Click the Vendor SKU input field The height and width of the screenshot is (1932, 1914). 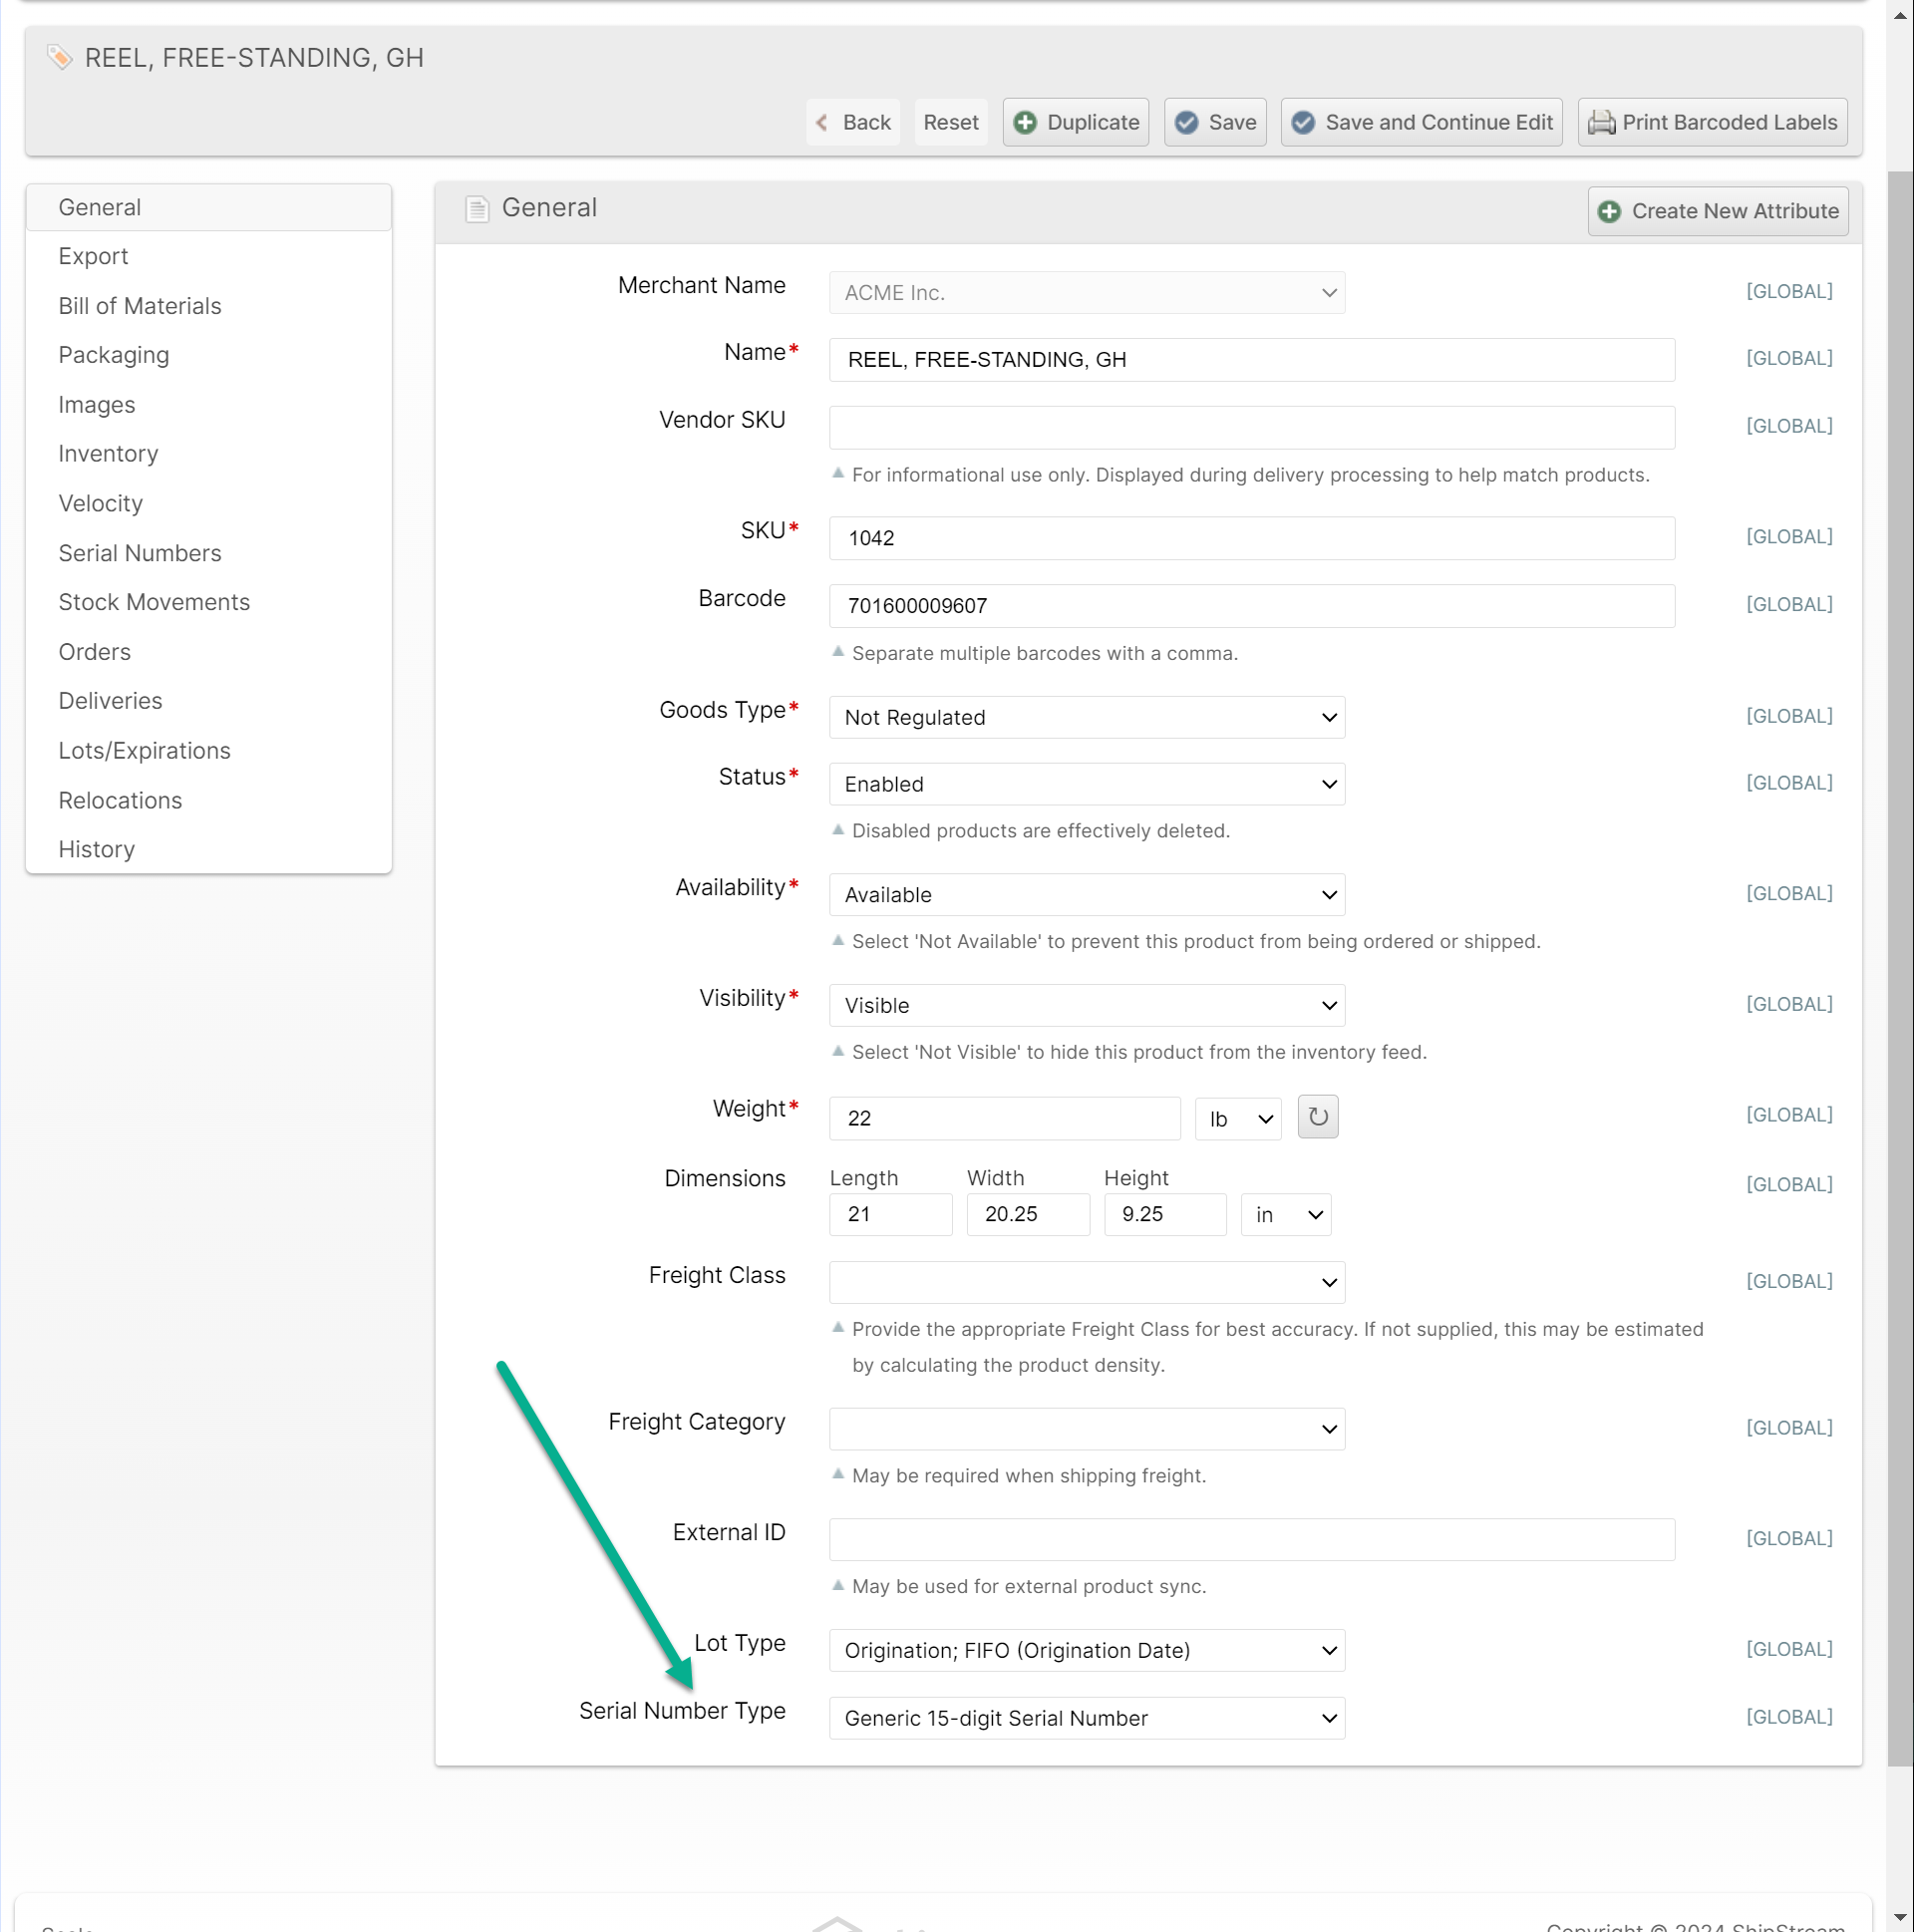1251,427
